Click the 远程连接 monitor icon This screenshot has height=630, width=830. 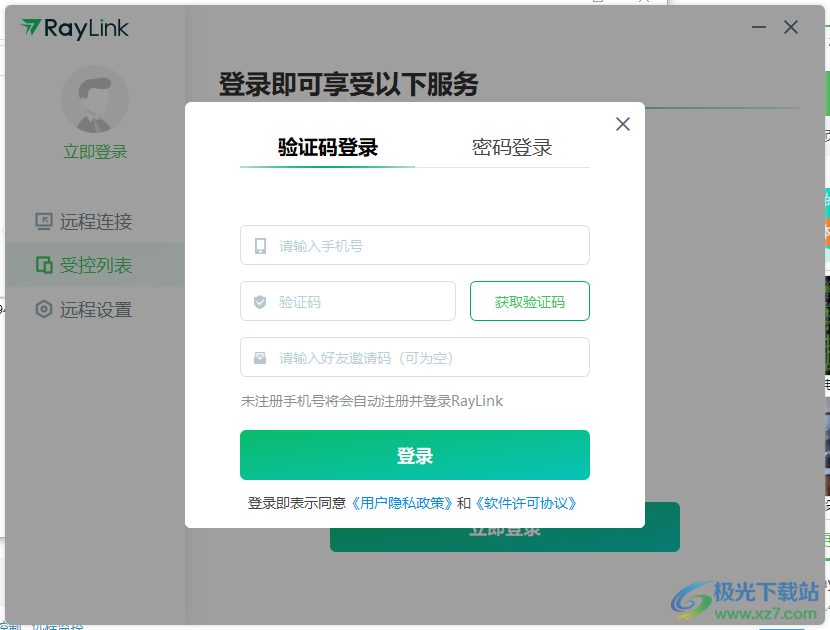point(44,221)
